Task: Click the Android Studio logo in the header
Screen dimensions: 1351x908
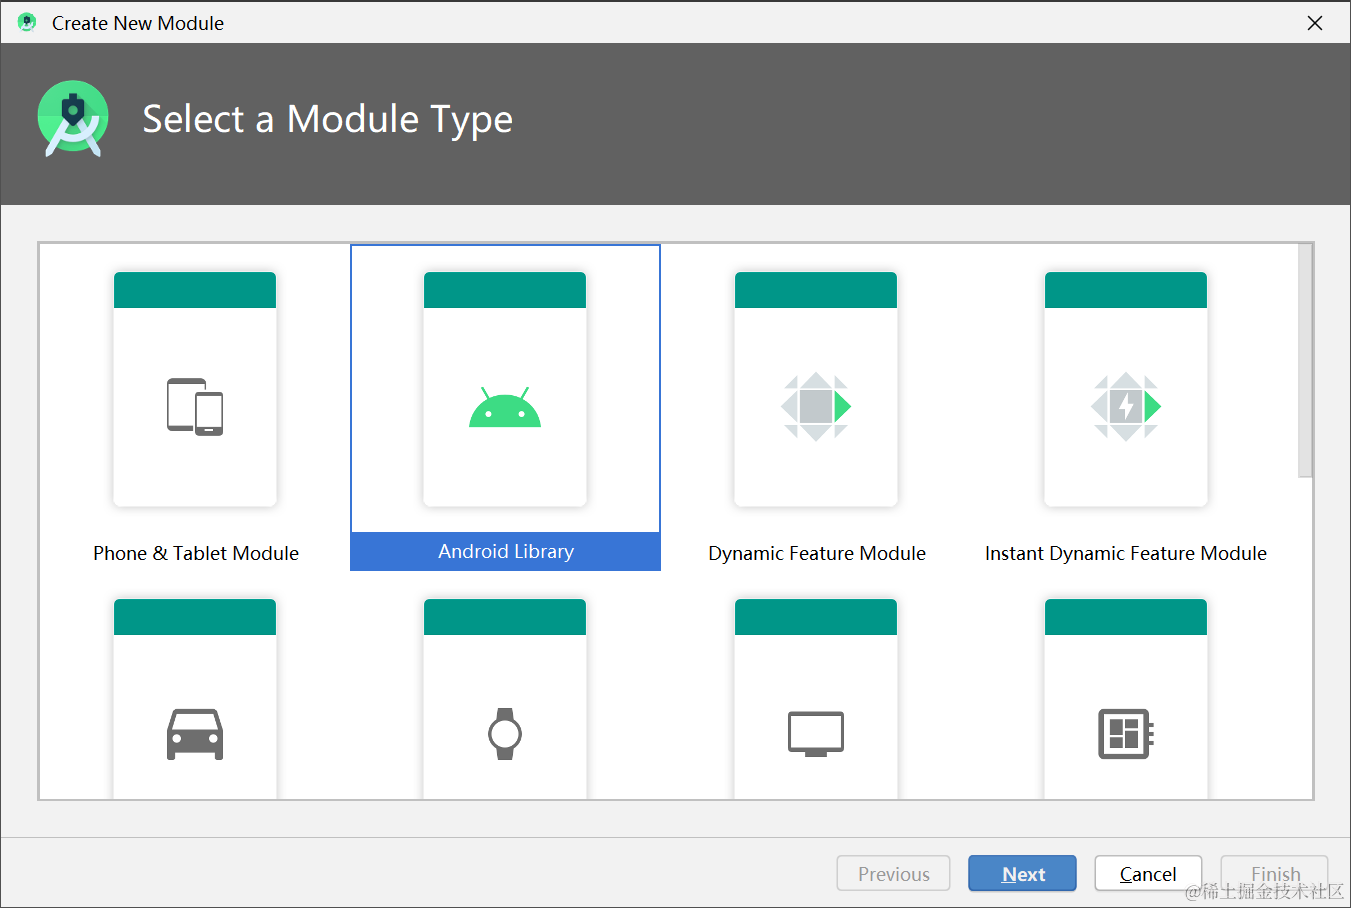Action: click(x=73, y=119)
